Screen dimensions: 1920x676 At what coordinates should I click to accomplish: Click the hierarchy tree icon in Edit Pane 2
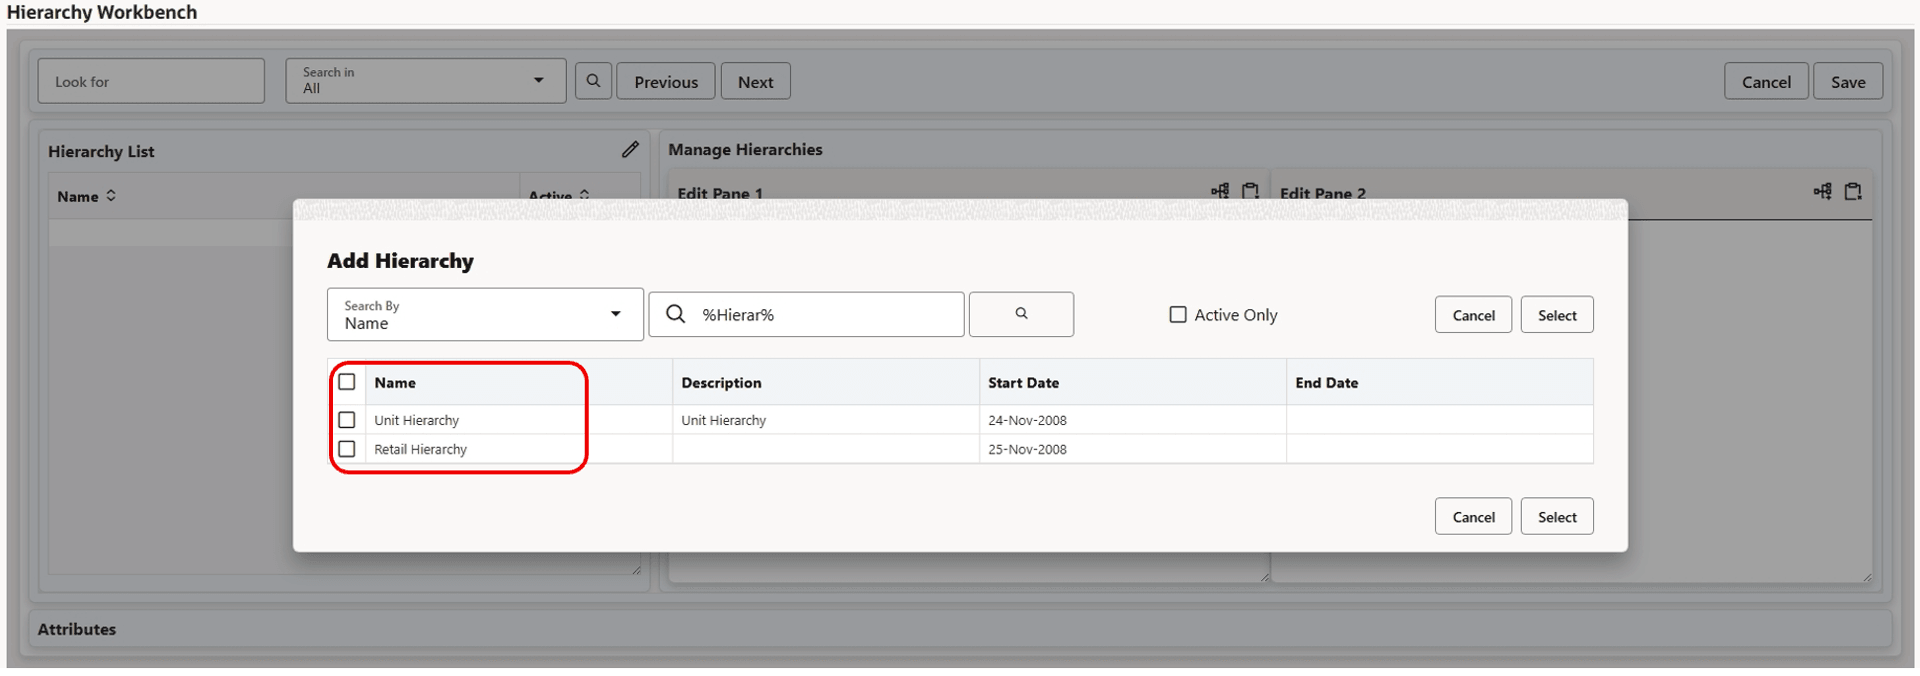tap(1822, 191)
